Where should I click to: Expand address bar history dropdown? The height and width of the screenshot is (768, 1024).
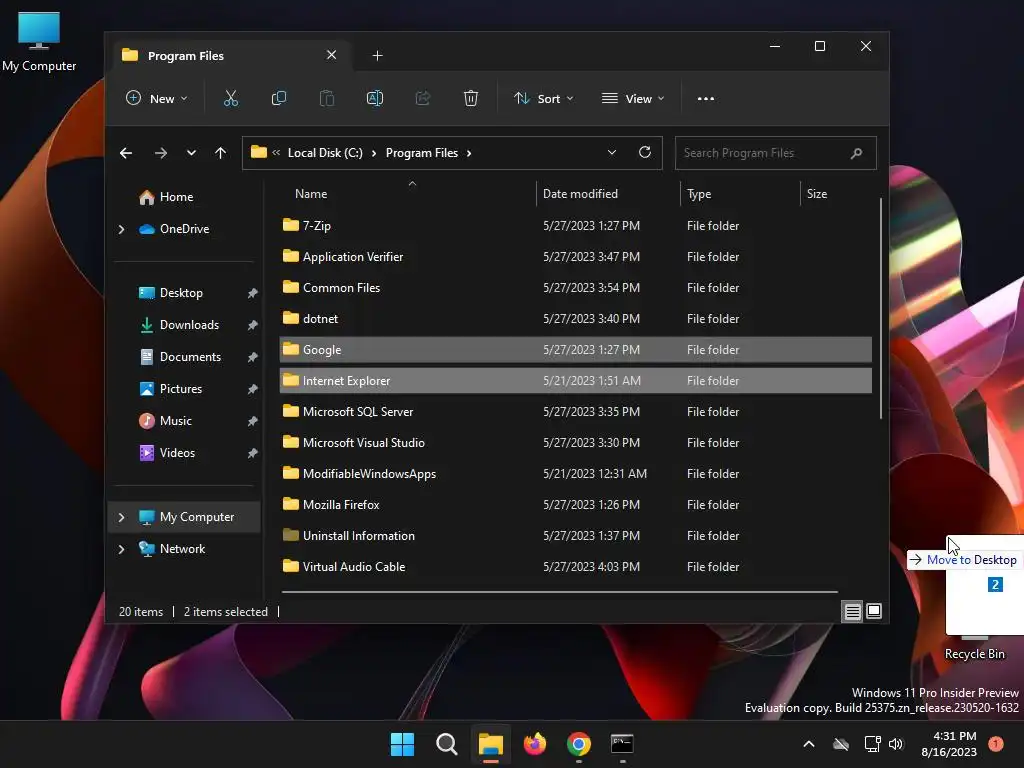click(612, 152)
